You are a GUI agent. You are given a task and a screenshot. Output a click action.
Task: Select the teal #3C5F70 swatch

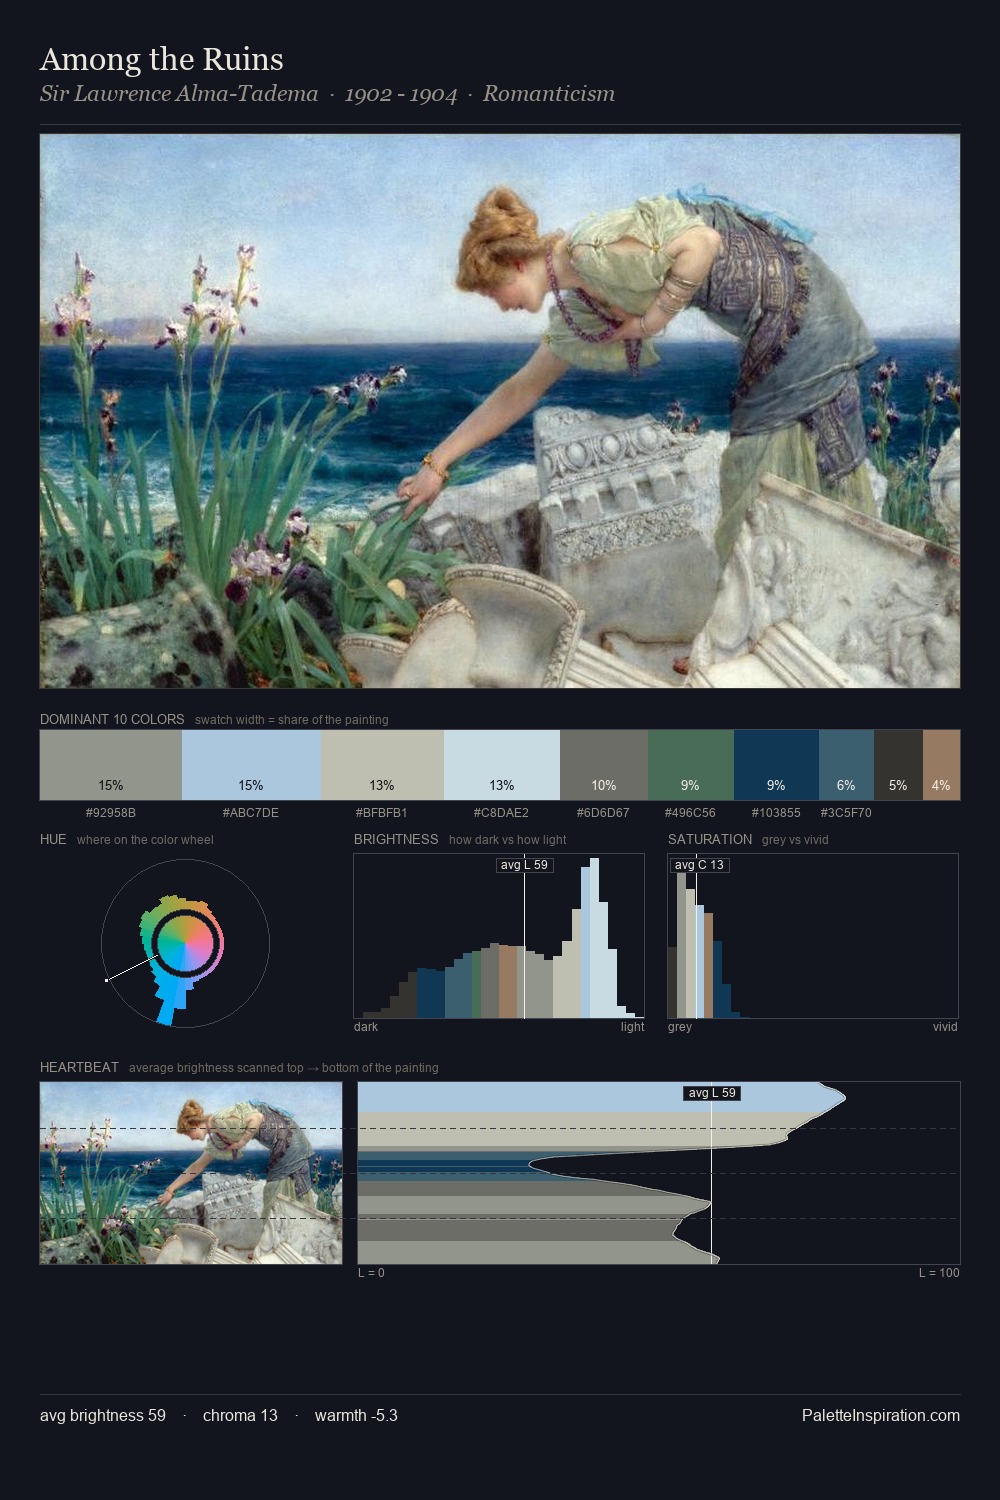coord(846,765)
